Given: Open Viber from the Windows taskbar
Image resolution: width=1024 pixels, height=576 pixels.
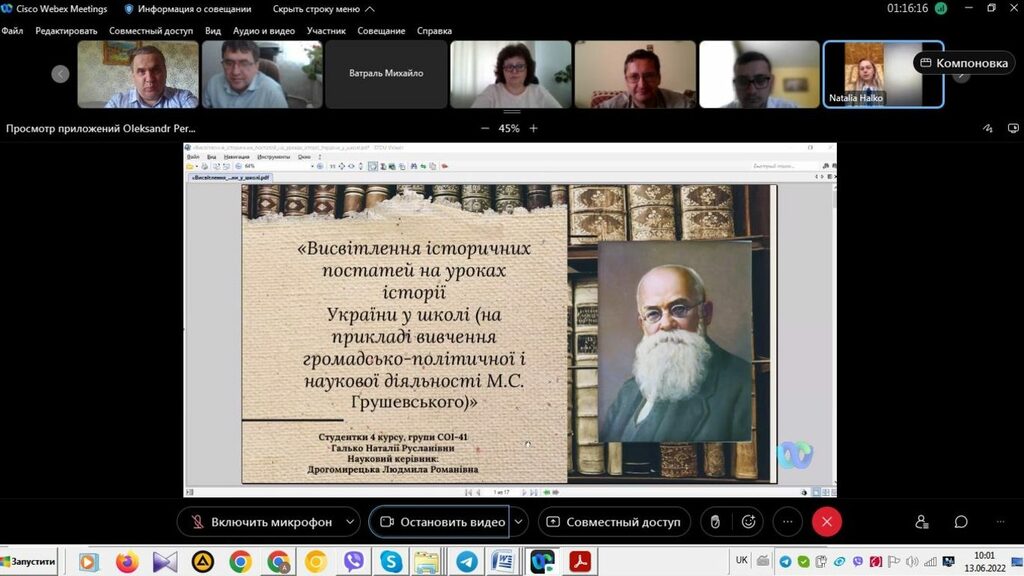Looking at the screenshot, I should 353,562.
